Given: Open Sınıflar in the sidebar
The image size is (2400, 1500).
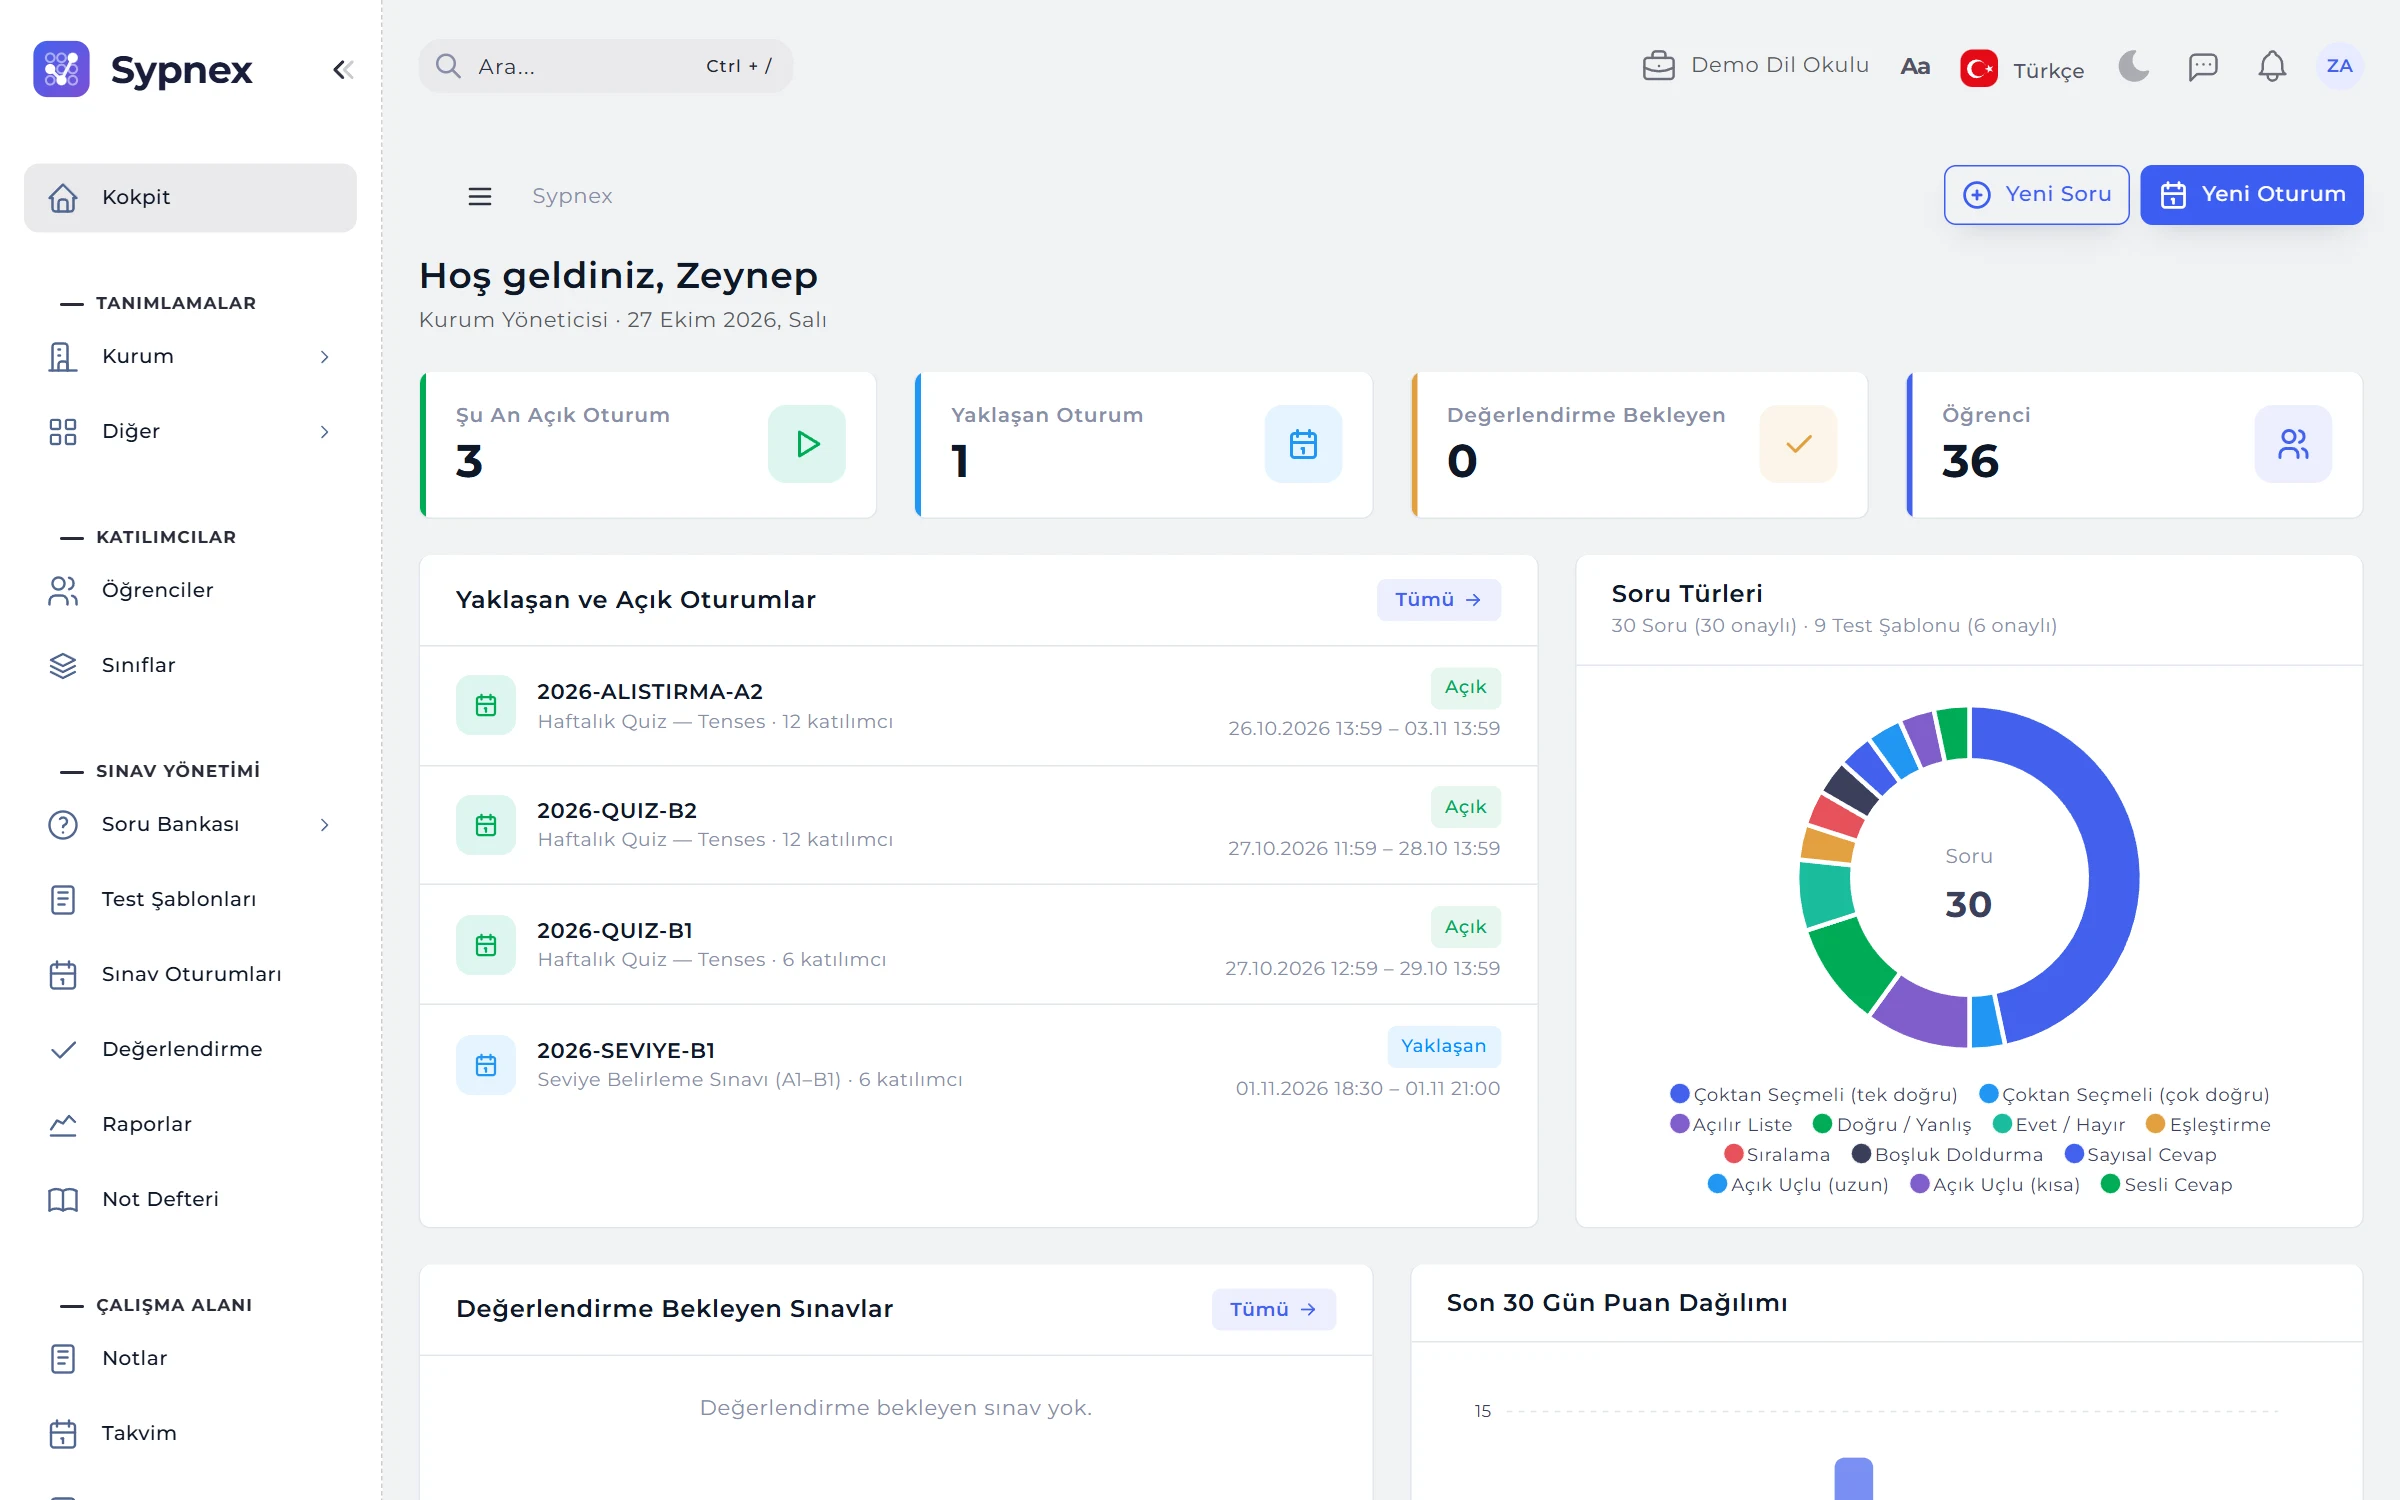Looking at the screenshot, I should coord(190,666).
